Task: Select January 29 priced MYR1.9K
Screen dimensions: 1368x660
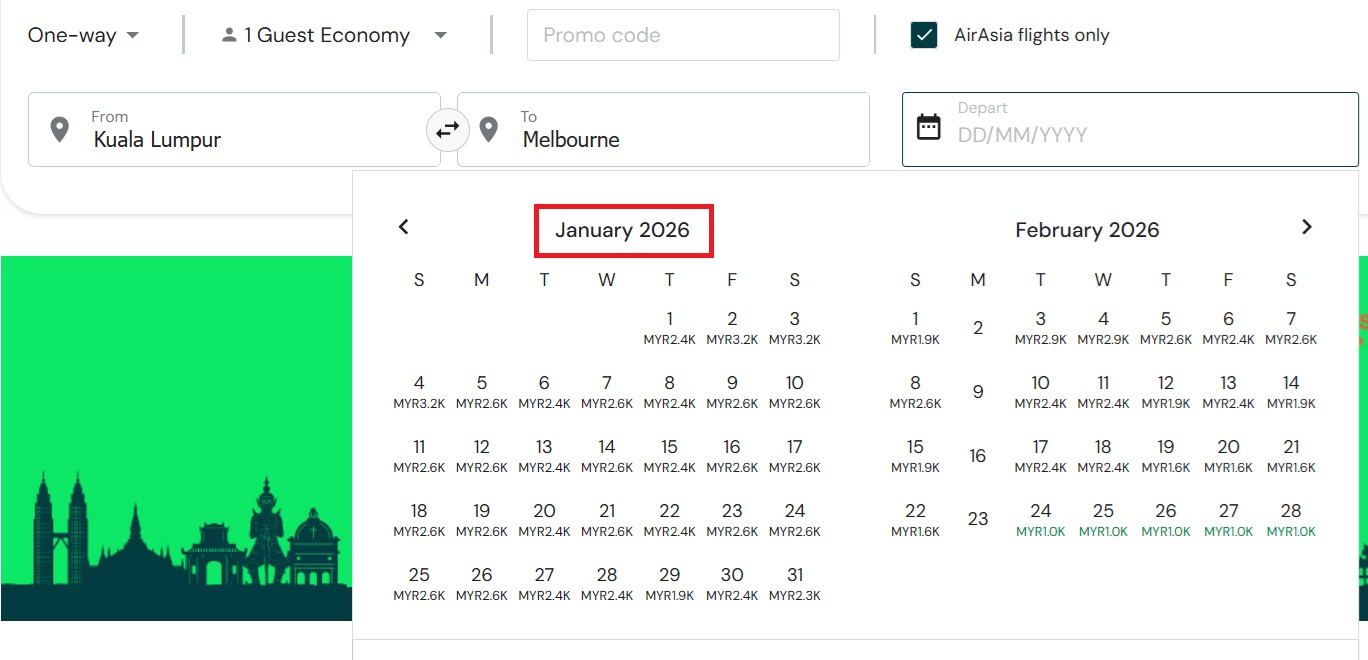Action: coord(669,583)
